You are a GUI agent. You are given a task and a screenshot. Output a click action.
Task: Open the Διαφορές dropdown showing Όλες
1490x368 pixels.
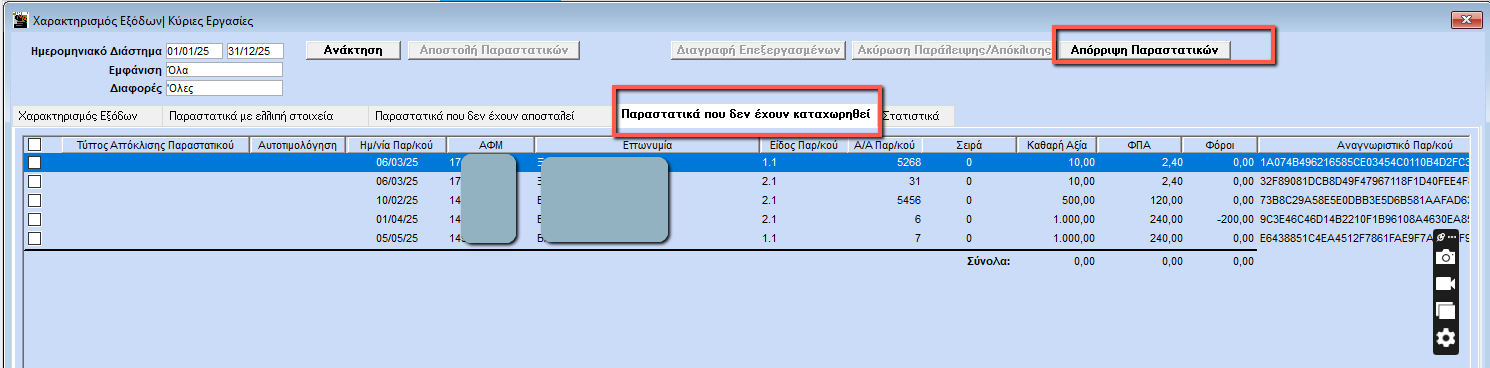(x=225, y=88)
